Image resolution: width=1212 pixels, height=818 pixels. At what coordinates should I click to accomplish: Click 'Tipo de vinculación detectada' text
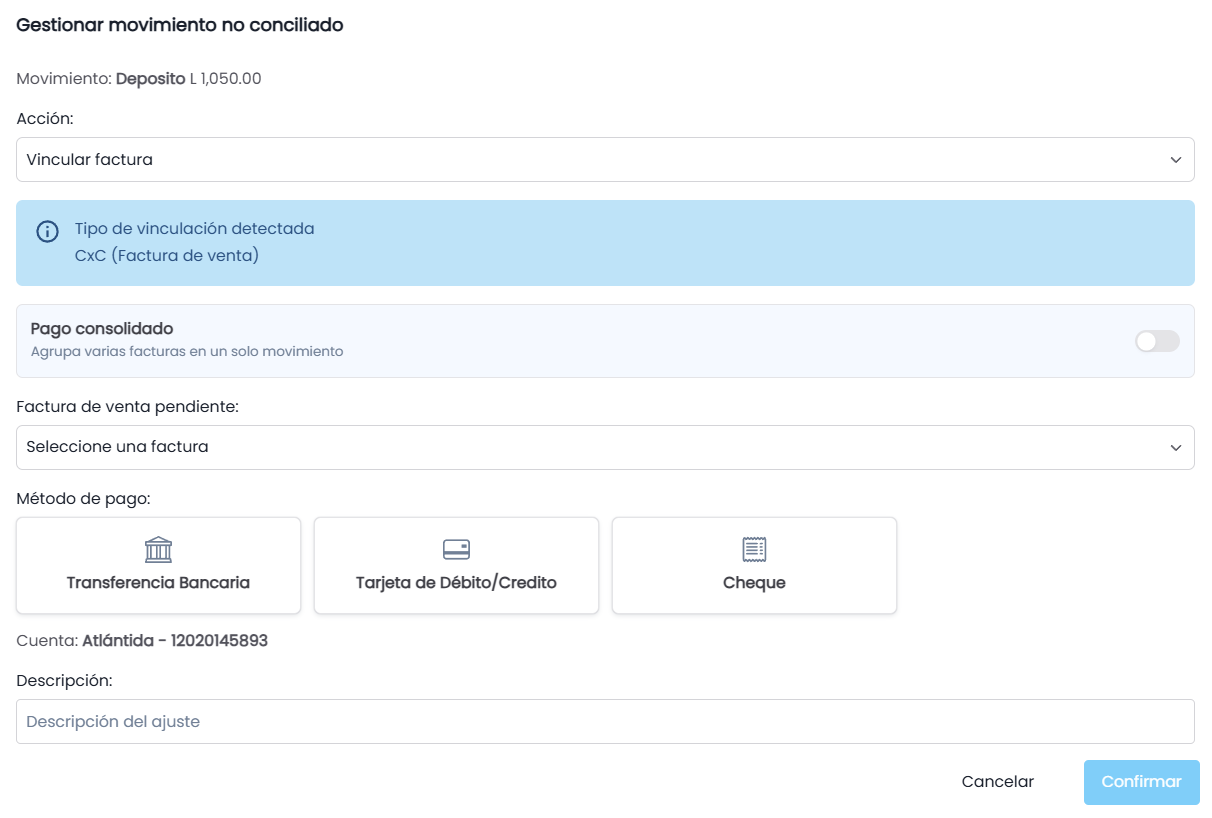point(195,228)
